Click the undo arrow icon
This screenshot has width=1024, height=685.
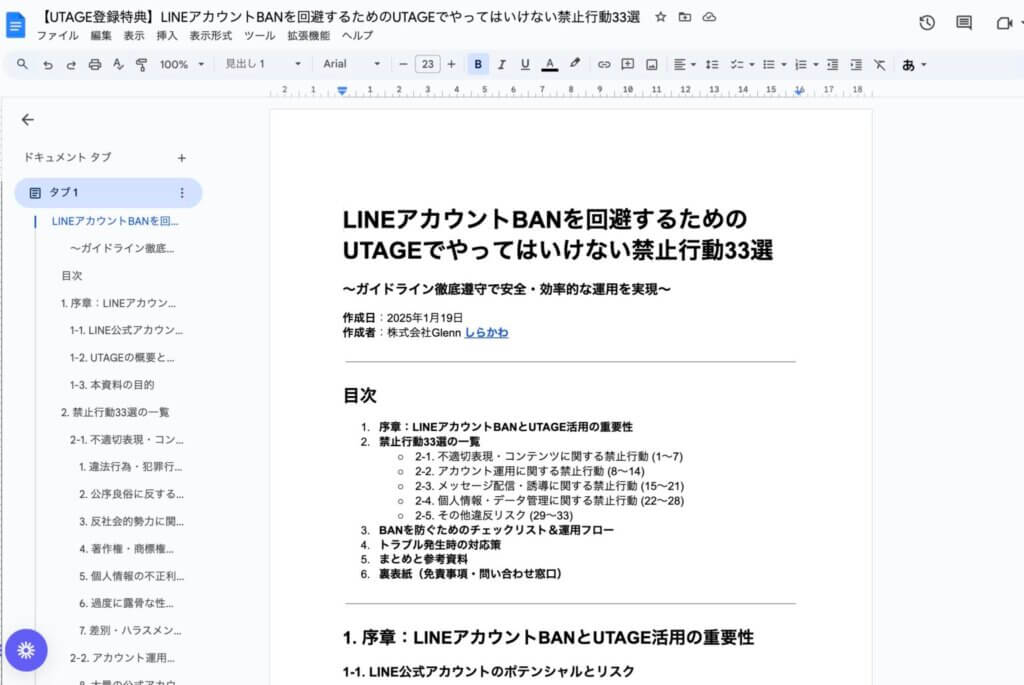(48, 64)
